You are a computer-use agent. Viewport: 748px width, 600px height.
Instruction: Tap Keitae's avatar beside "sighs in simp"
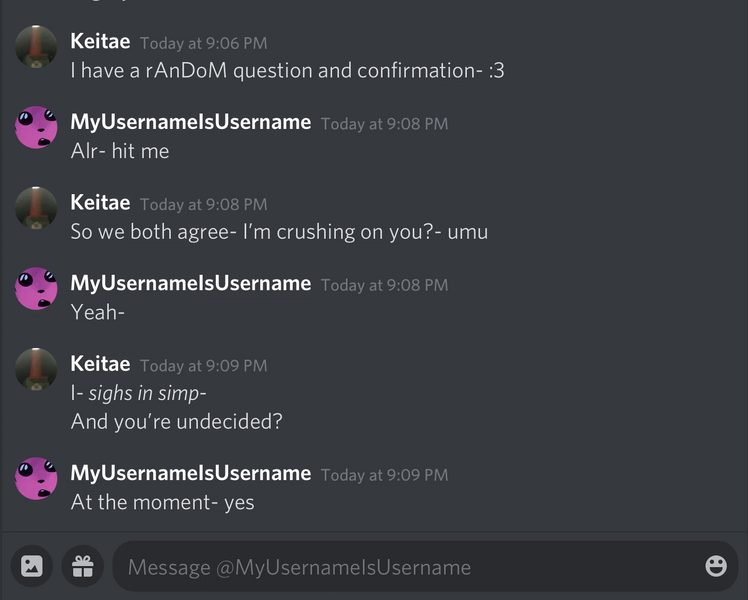36,369
